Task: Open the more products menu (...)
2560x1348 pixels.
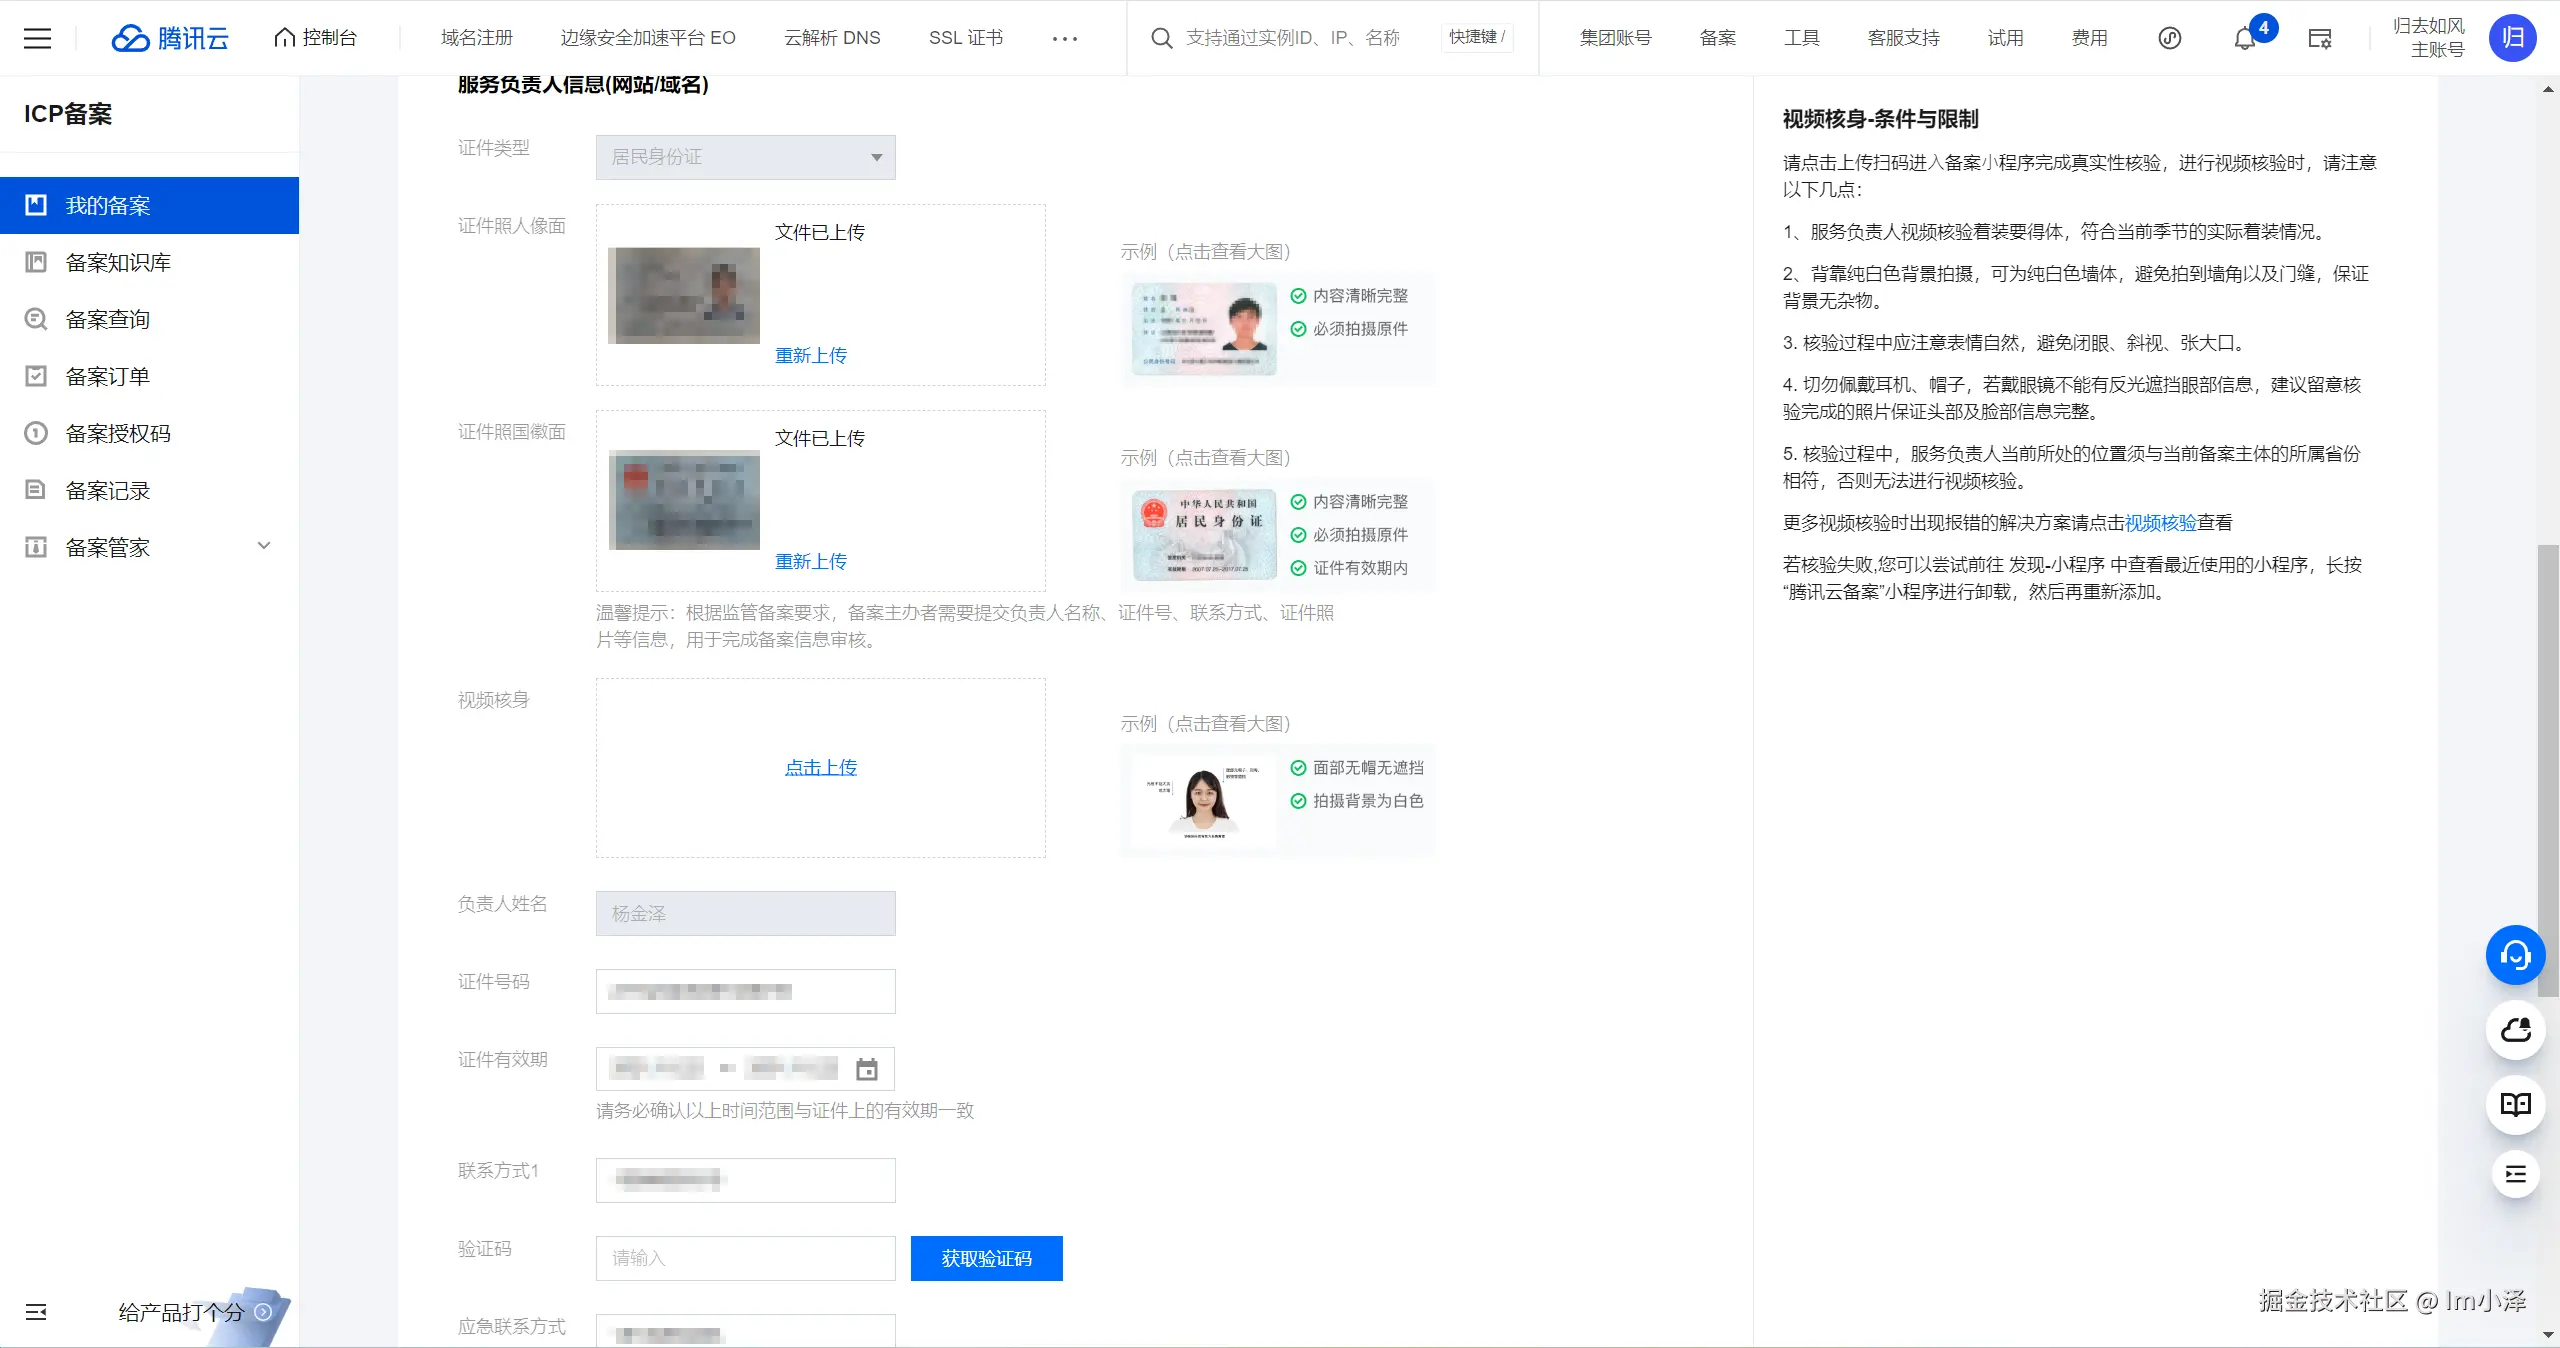Action: click(1064, 38)
